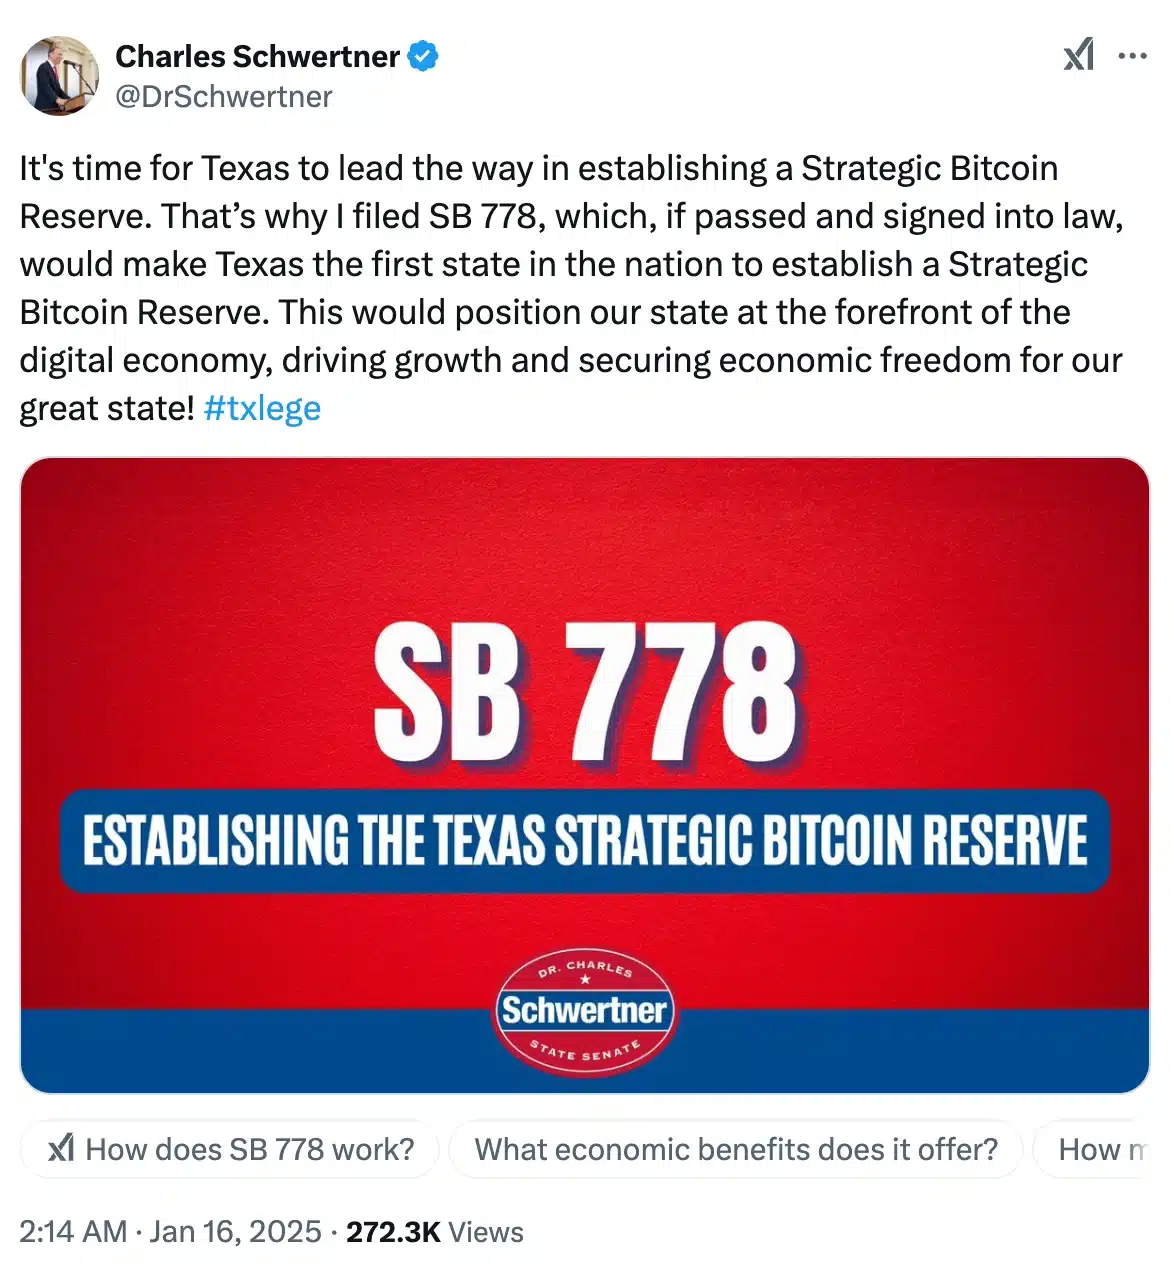Click the Jan 16, 2025 post date
Screen dimensions: 1174x1268
[235, 1232]
